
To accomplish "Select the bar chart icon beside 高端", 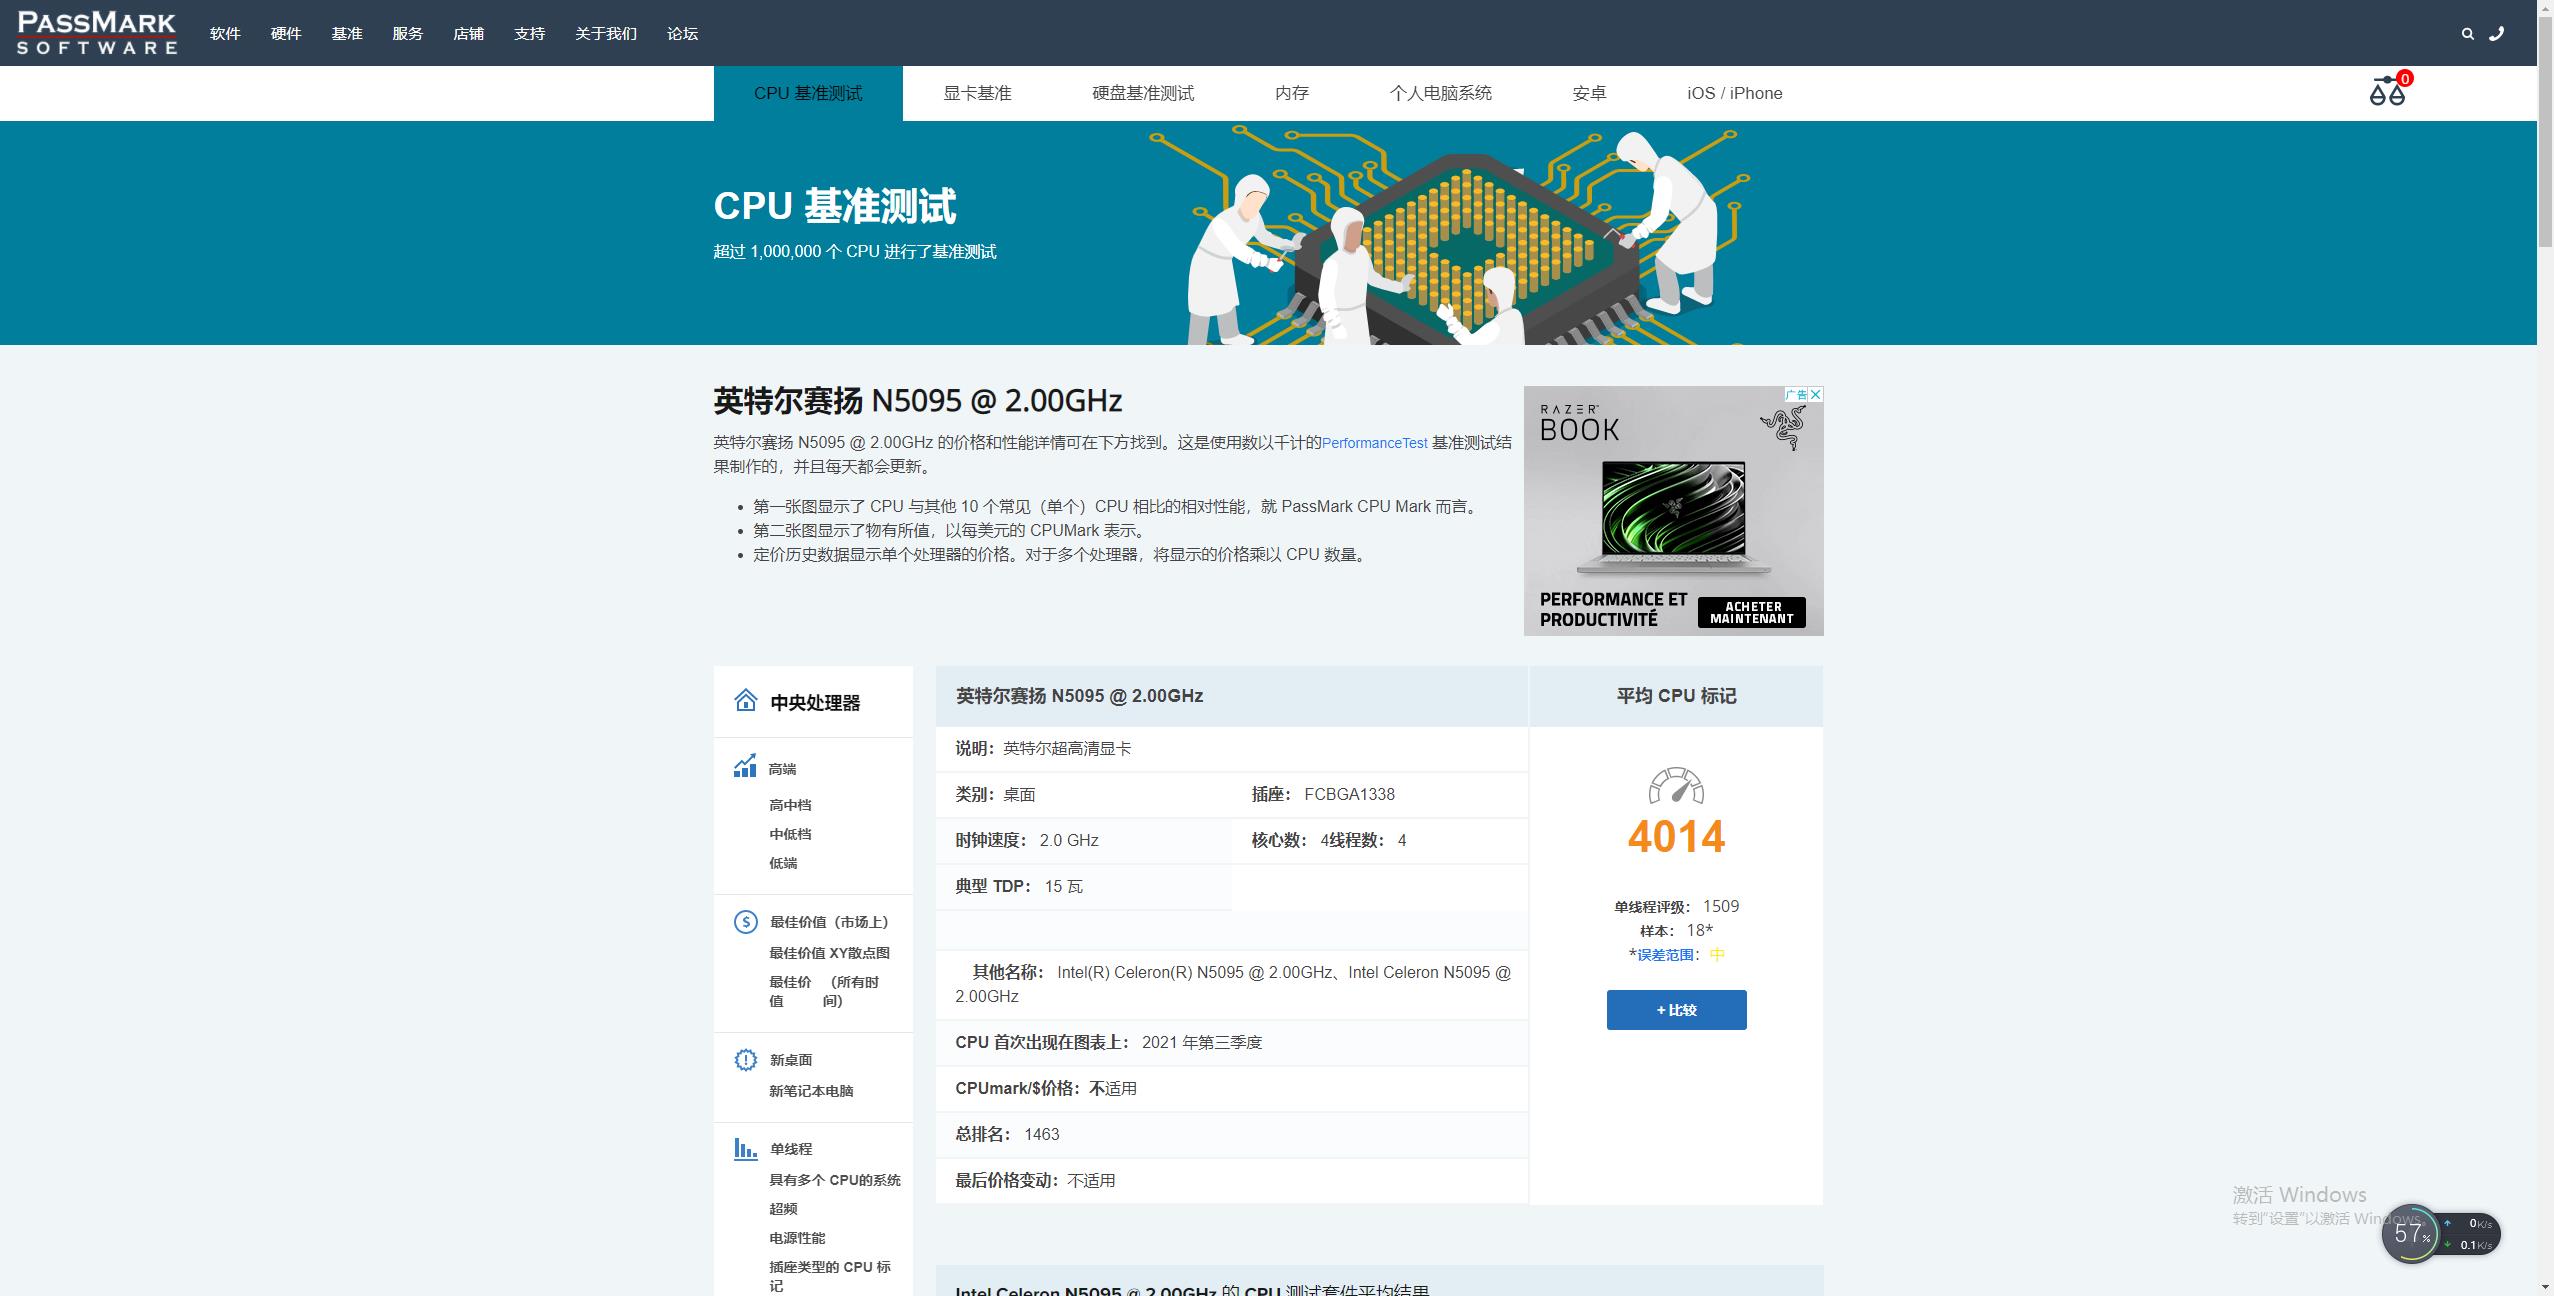I will [x=745, y=767].
